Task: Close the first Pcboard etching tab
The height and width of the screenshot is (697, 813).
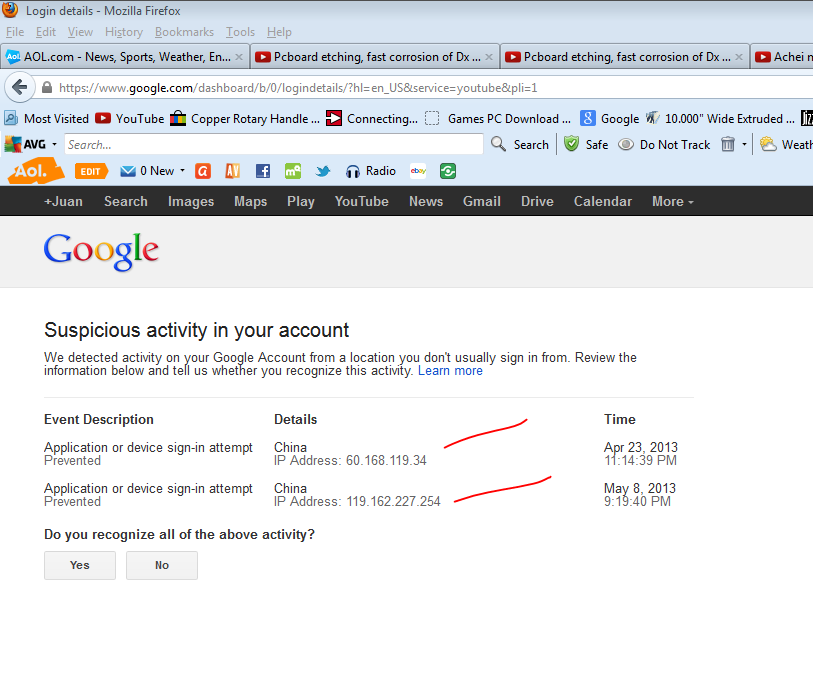Action: pos(488,57)
